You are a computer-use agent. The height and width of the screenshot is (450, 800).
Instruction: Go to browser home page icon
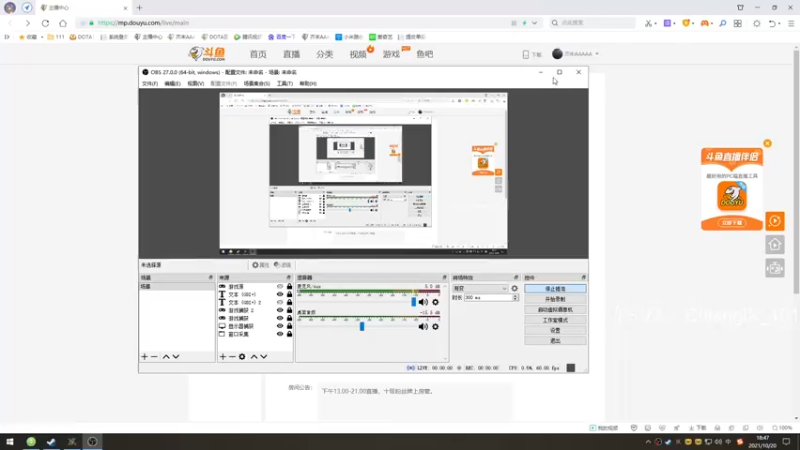click(x=63, y=23)
